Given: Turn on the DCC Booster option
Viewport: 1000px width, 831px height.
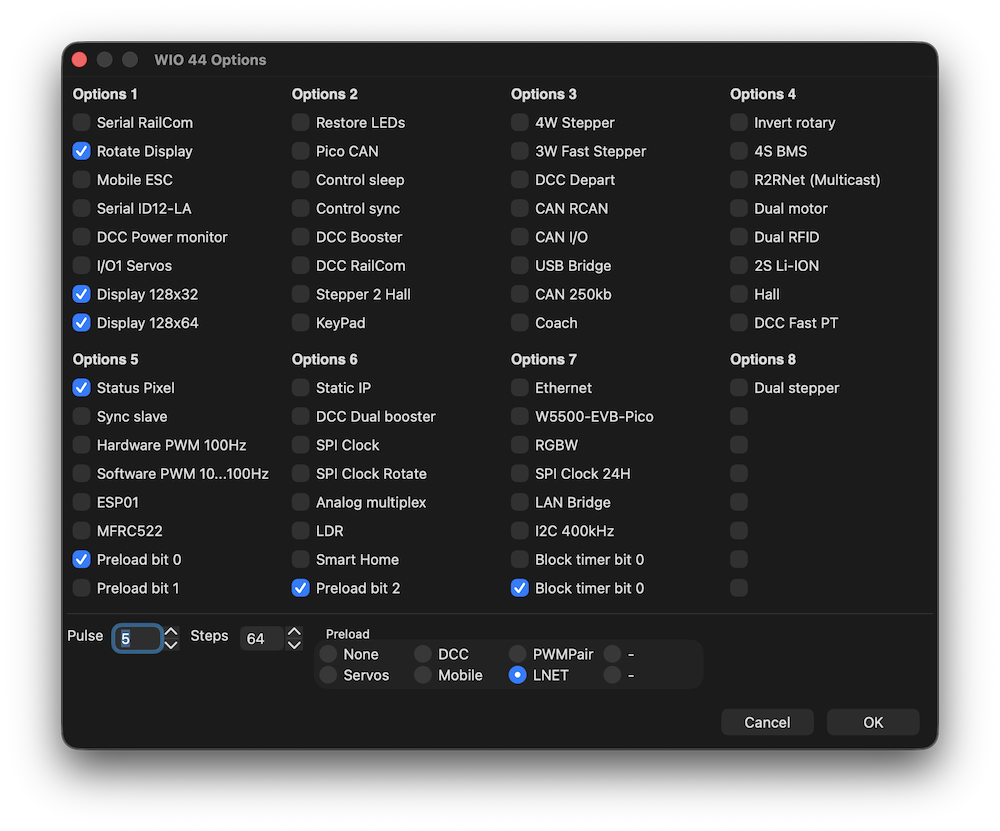Looking at the screenshot, I should [300, 238].
